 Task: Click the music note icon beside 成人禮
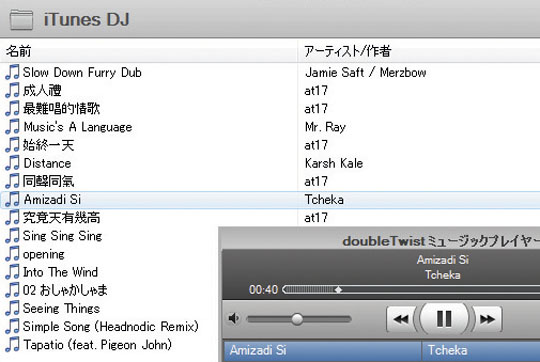pos(12,91)
